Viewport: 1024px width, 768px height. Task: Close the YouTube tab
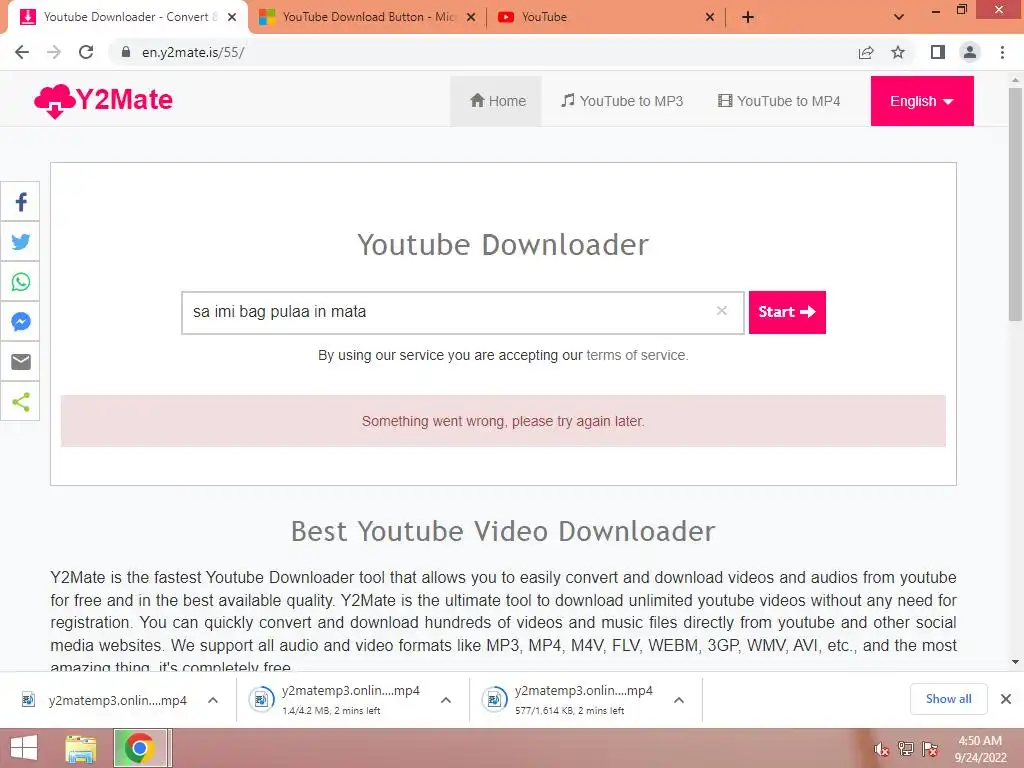(710, 17)
